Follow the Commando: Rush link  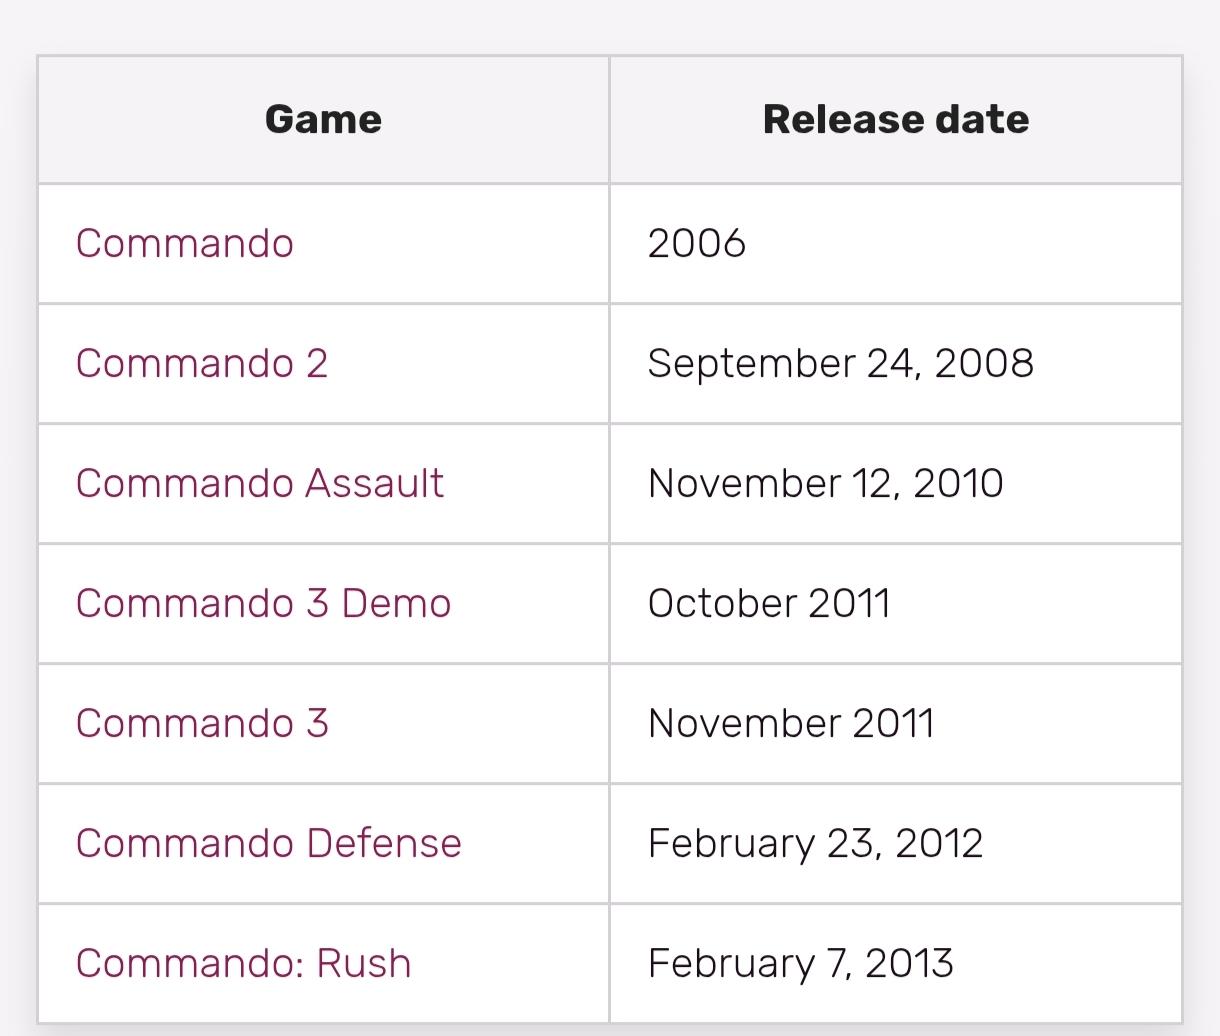click(x=243, y=964)
